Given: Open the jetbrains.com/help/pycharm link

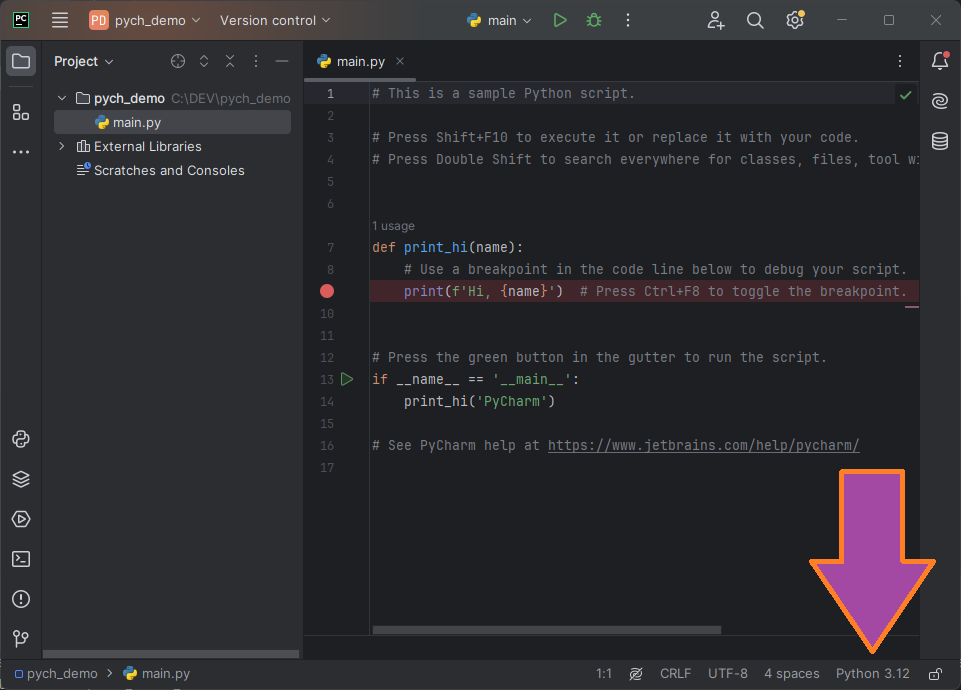Looking at the screenshot, I should 704,445.
